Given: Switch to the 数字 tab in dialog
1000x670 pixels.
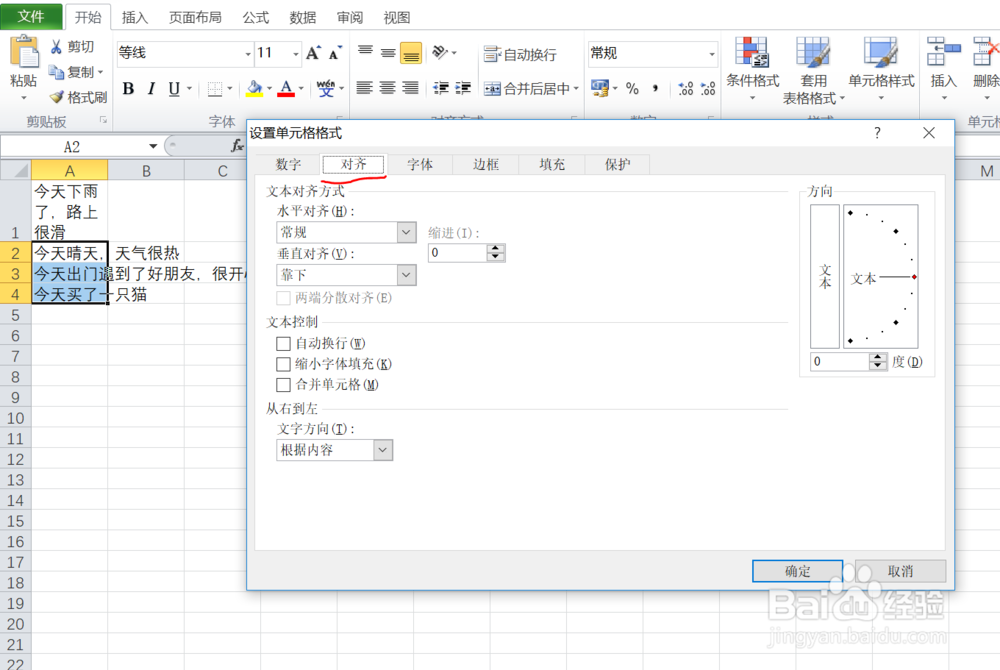Looking at the screenshot, I should click(x=288, y=164).
